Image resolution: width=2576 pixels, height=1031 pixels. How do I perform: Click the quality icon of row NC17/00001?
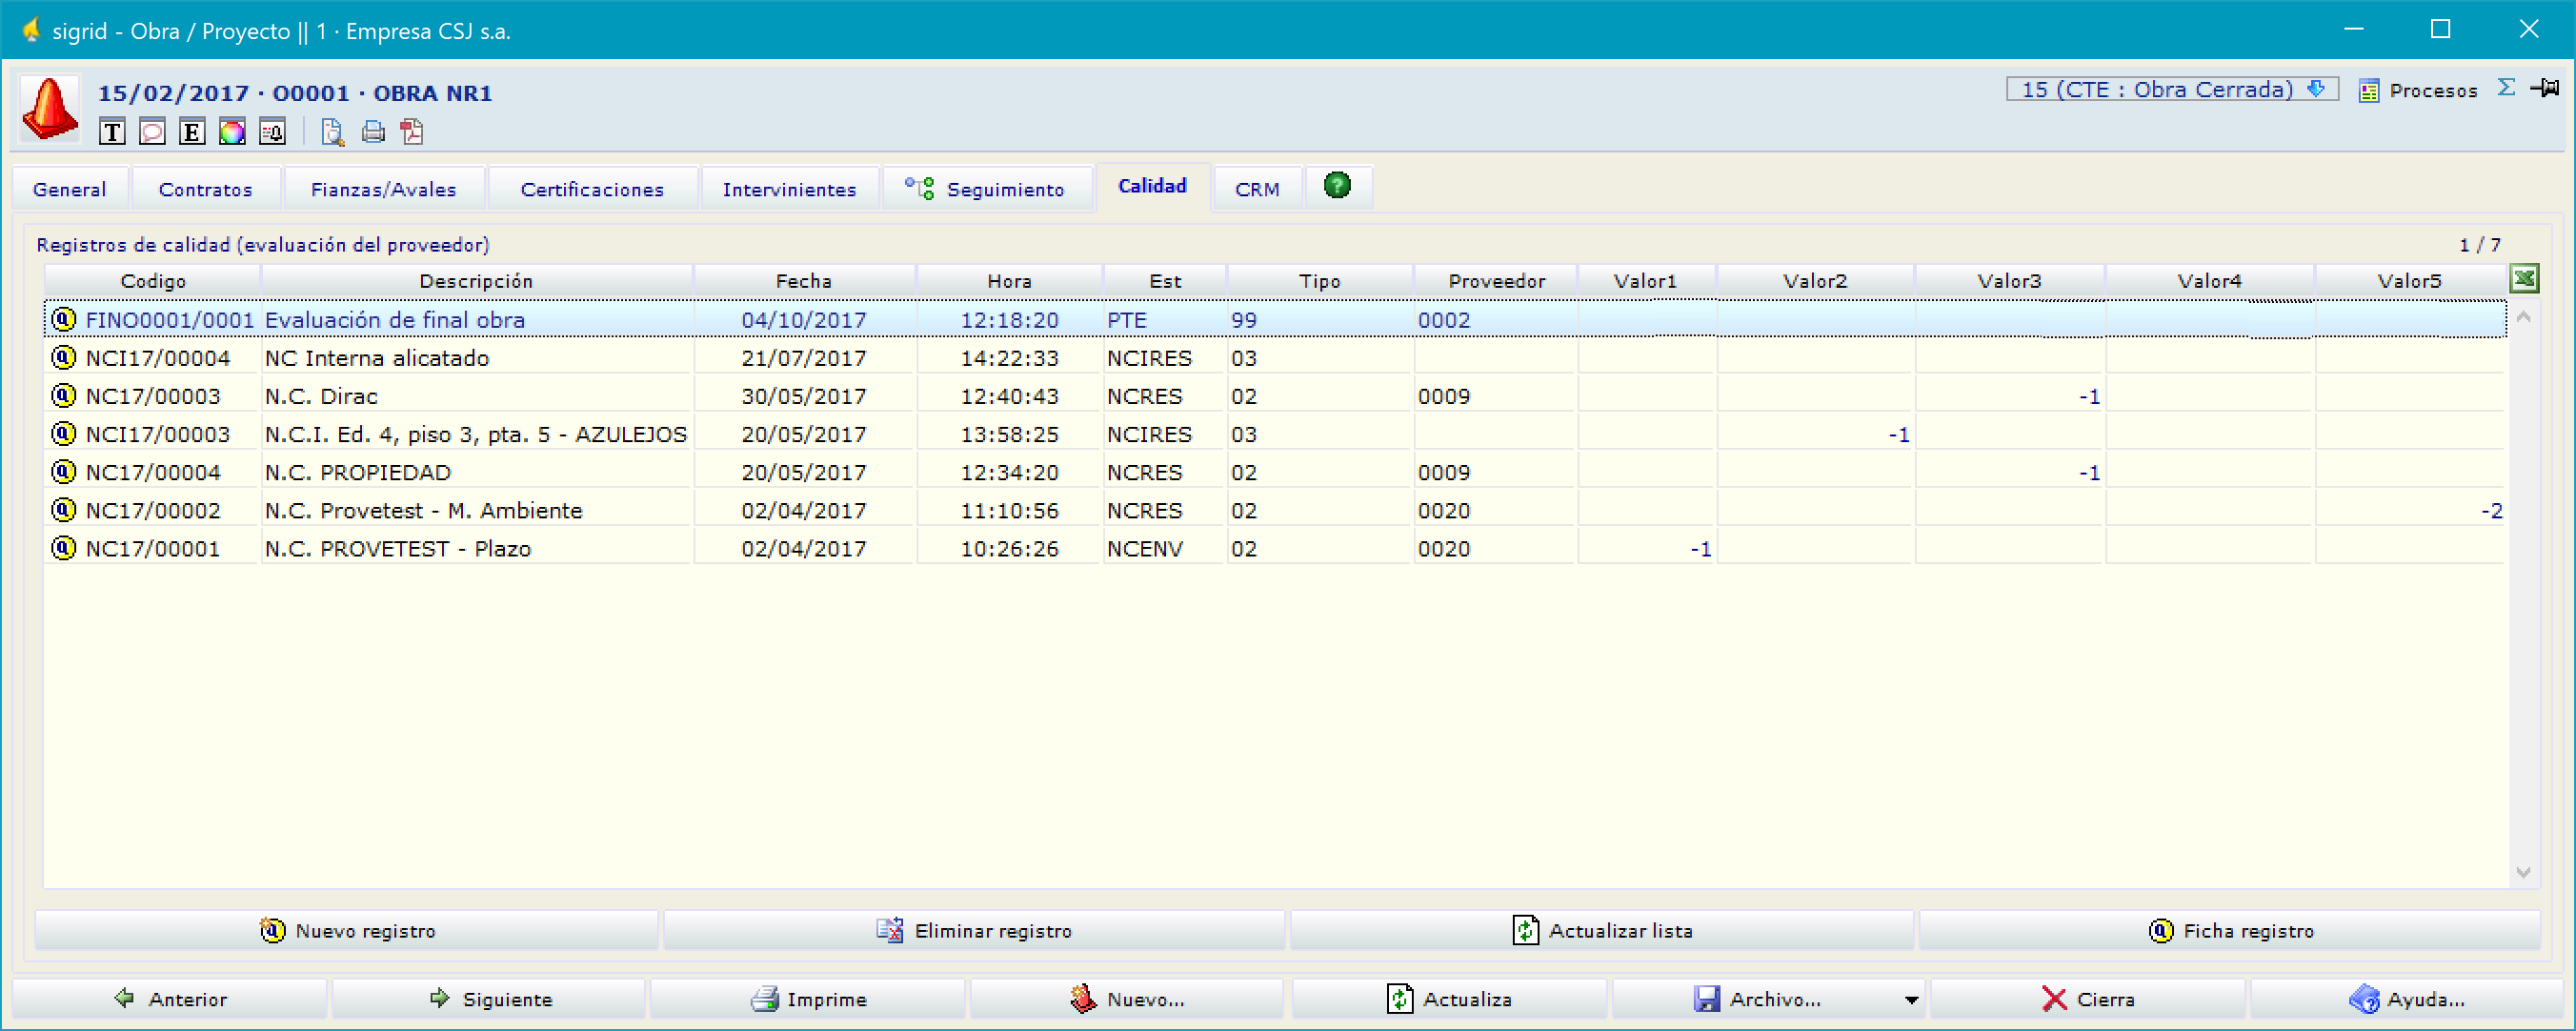64,547
